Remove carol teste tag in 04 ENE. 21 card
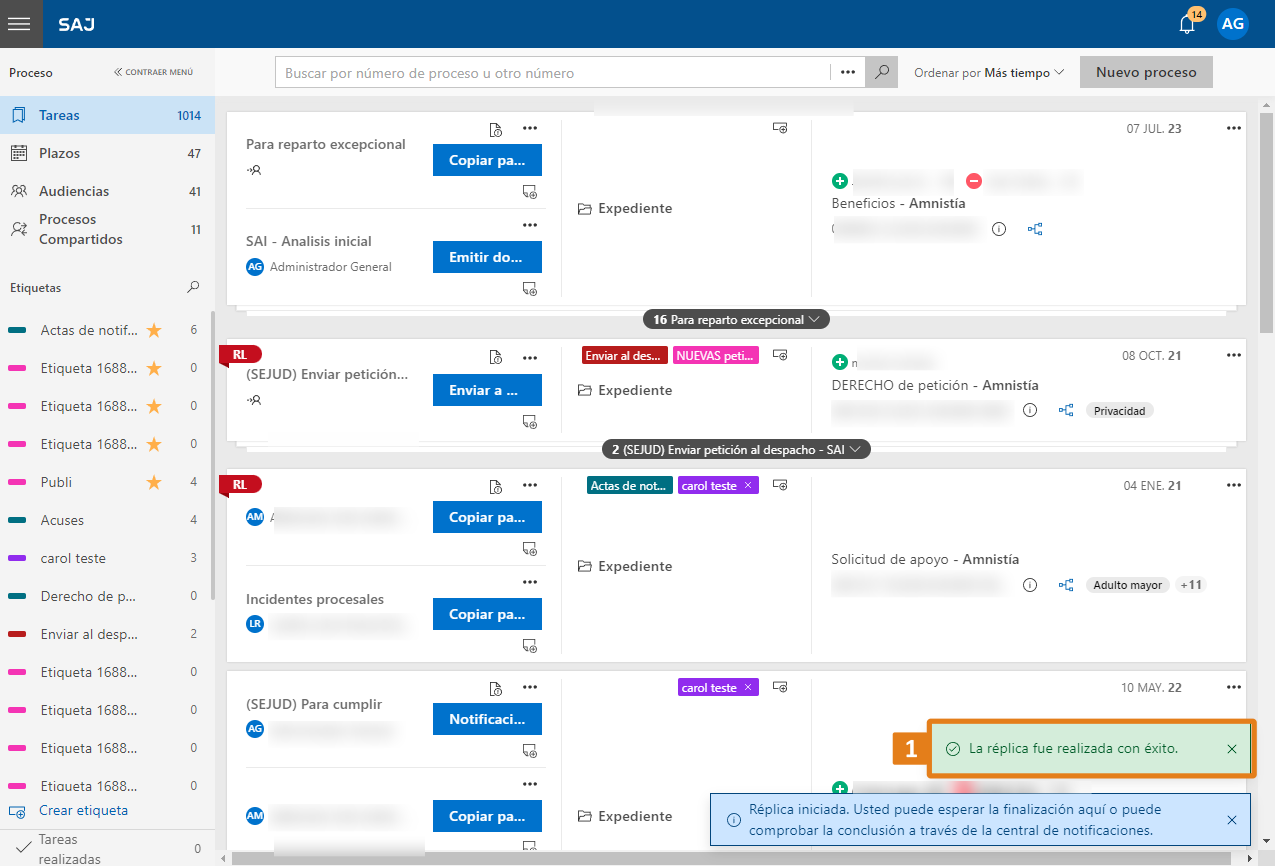The image size is (1275, 866). (748, 486)
